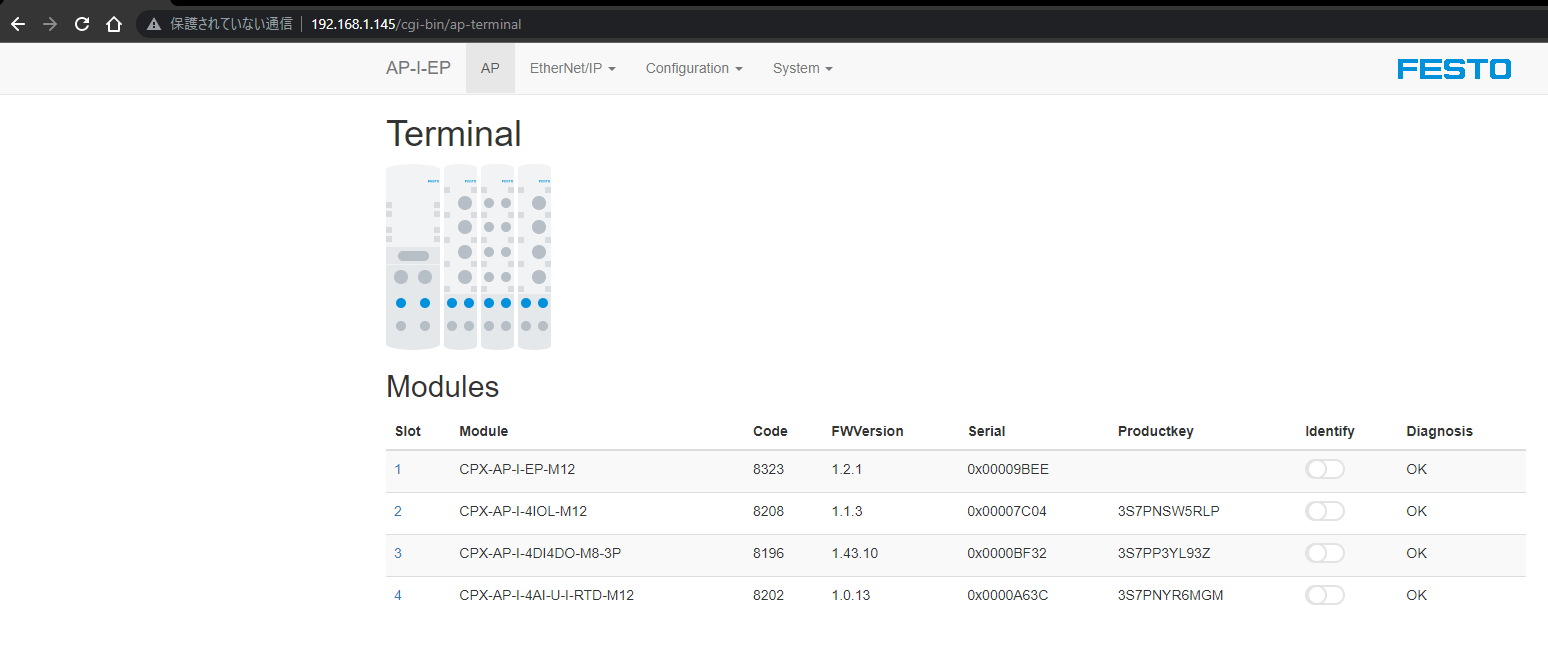The image size is (1548, 659).
Task: Reload the page with the refresh icon
Action: [x=82, y=23]
